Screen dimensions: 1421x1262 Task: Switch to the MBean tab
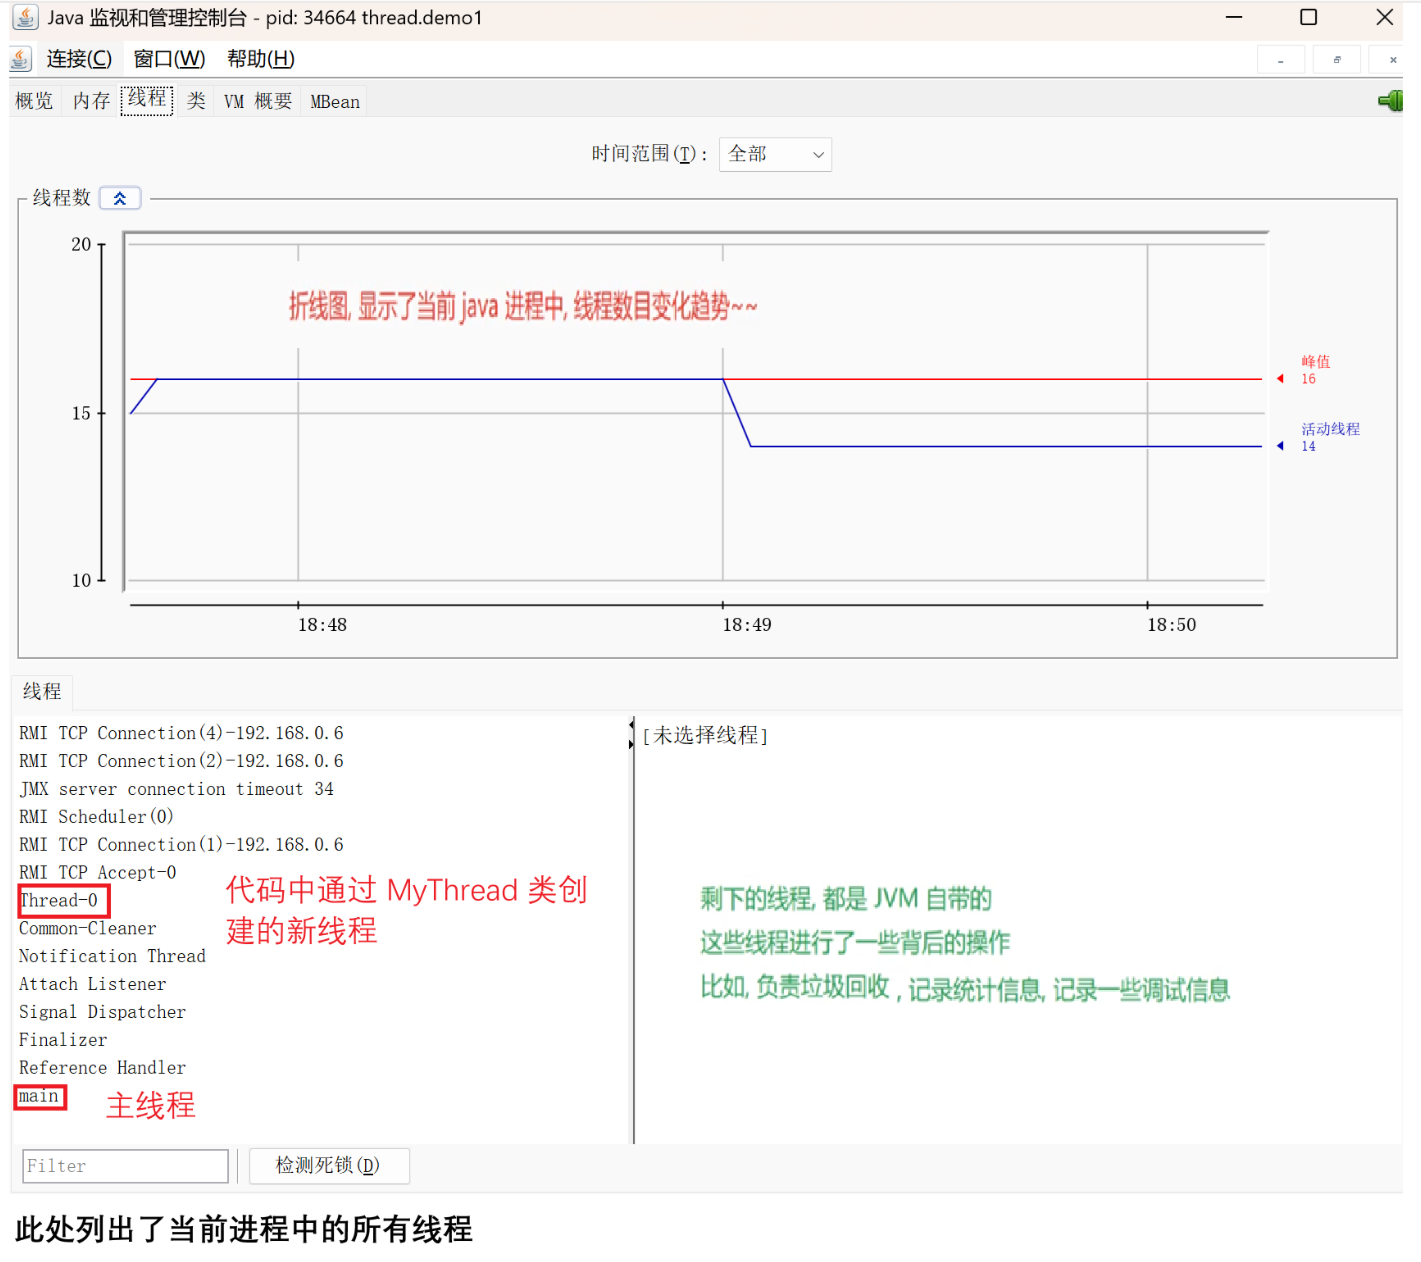click(335, 101)
